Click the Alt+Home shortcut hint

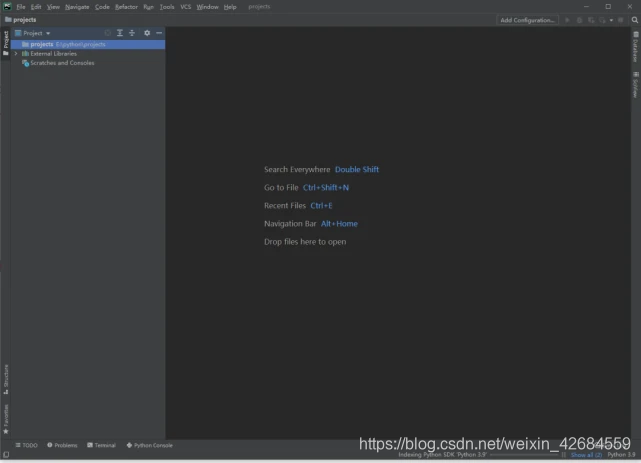tap(339, 224)
